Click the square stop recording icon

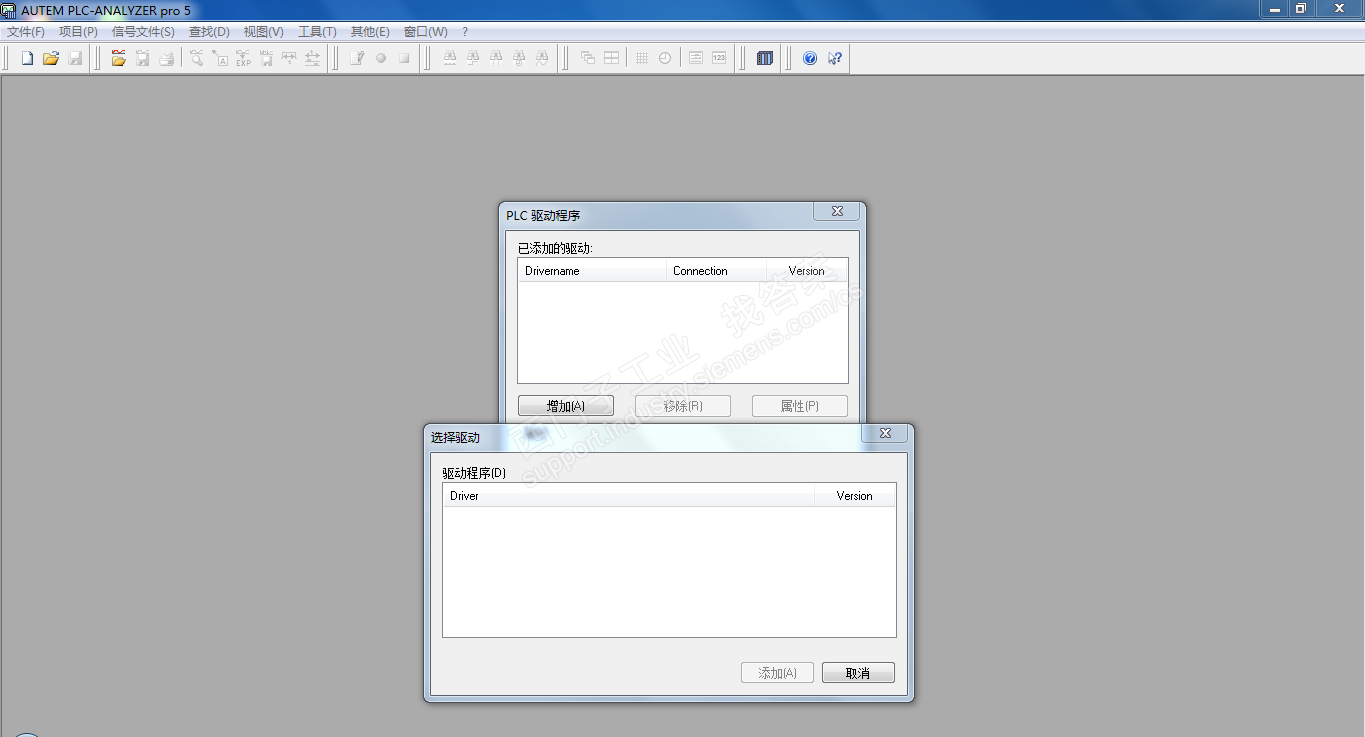click(x=404, y=58)
